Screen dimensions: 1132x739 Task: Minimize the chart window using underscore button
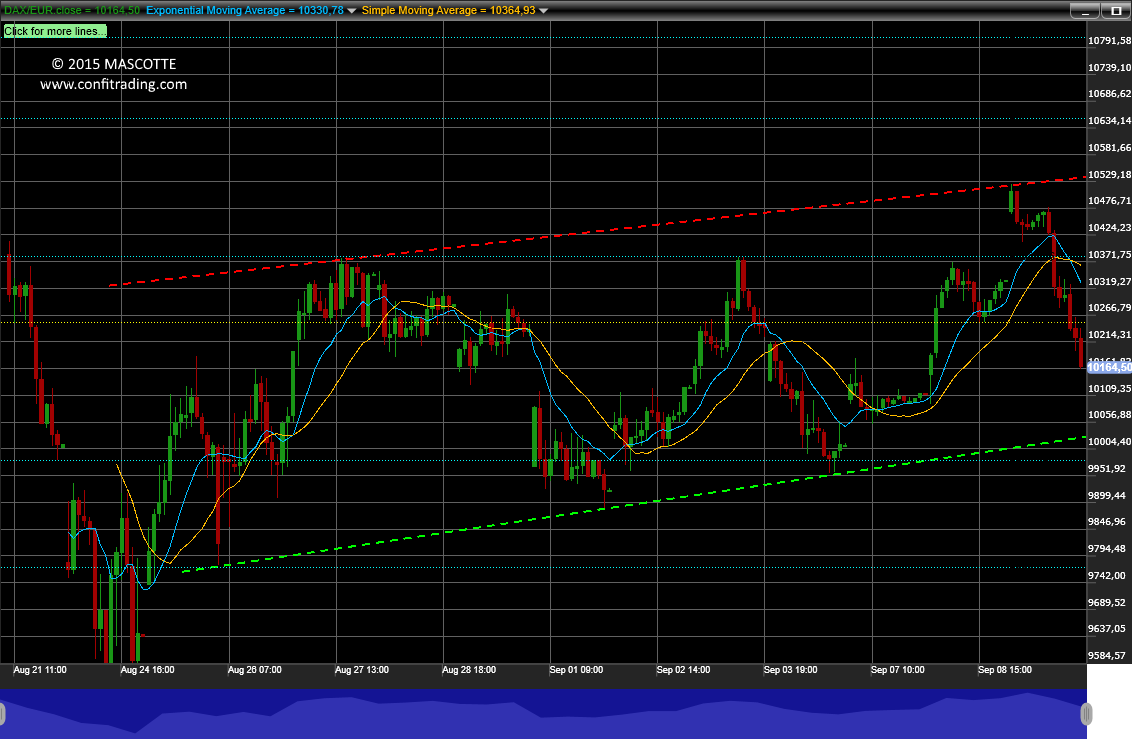tap(1084, 11)
